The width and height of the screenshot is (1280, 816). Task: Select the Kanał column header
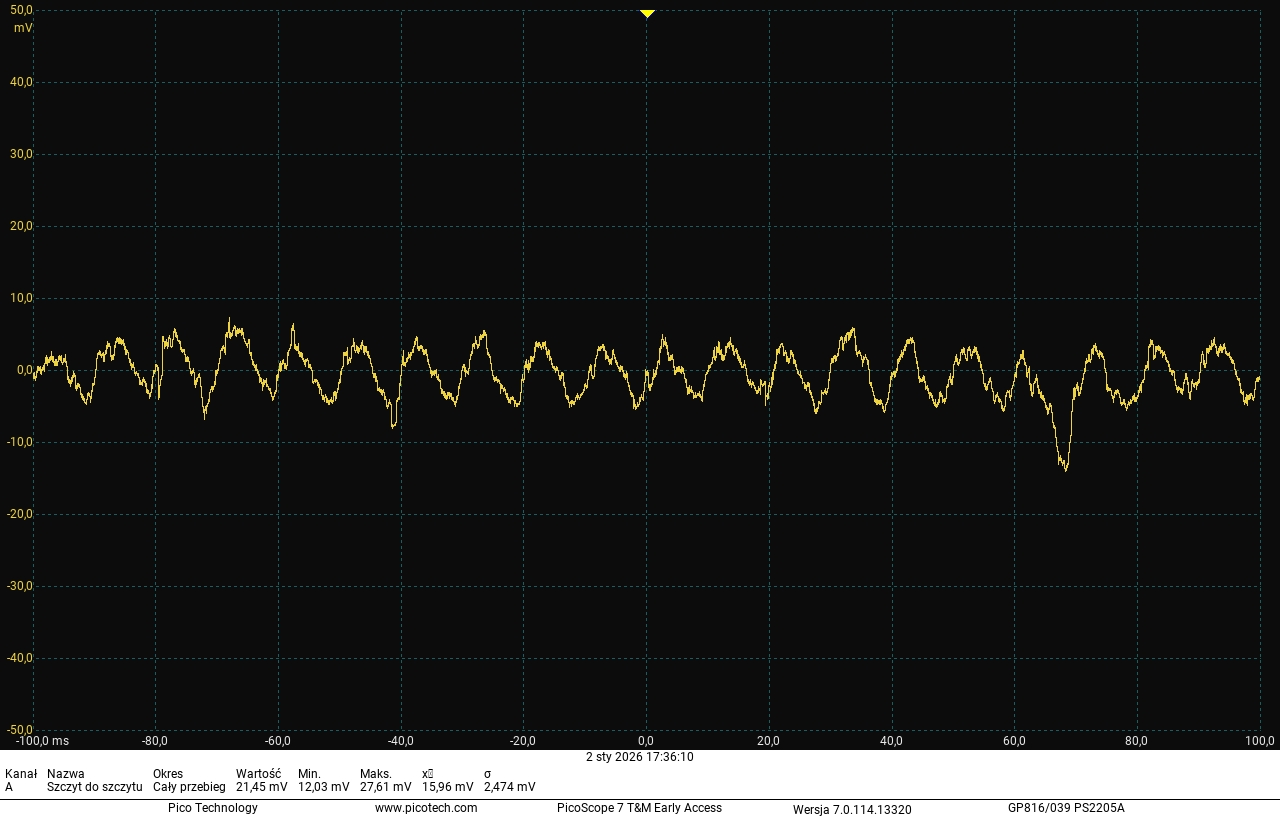pos(21,774)
